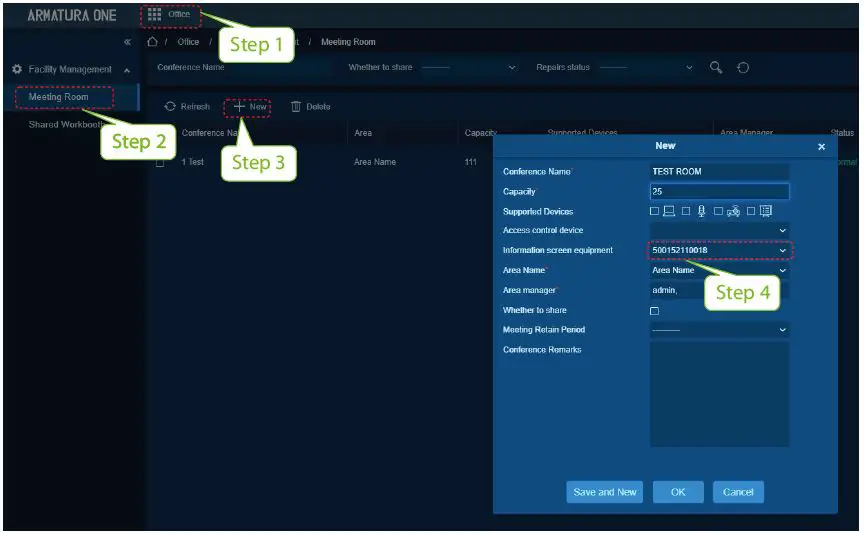Click Facility Management gear icon
This screenshot has height=534, width=864.
pos(17,69)
